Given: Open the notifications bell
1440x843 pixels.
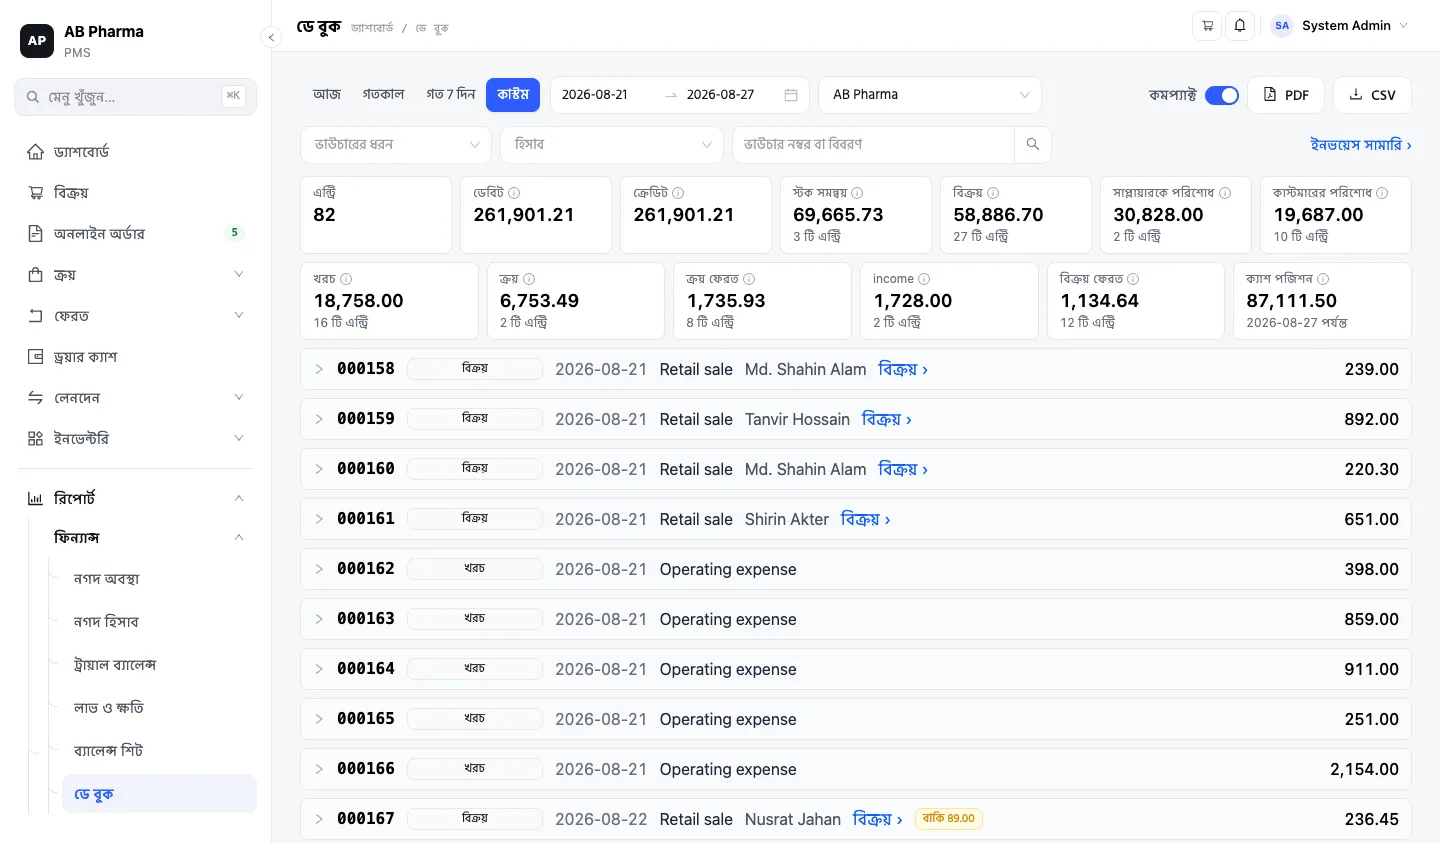Looking at the screenshot, I should (x=1240, y=26).
